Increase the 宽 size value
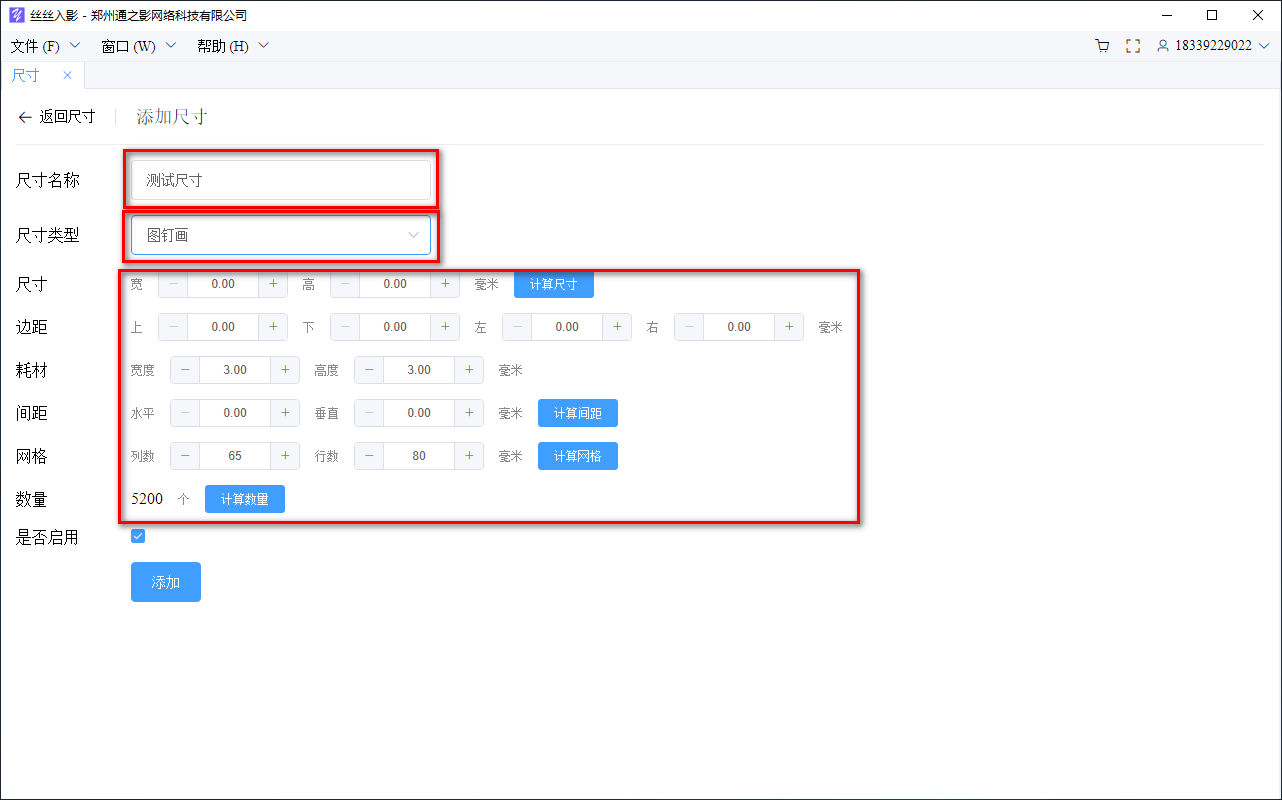This screenshot has width=1282, height=800. click(273, 284)
